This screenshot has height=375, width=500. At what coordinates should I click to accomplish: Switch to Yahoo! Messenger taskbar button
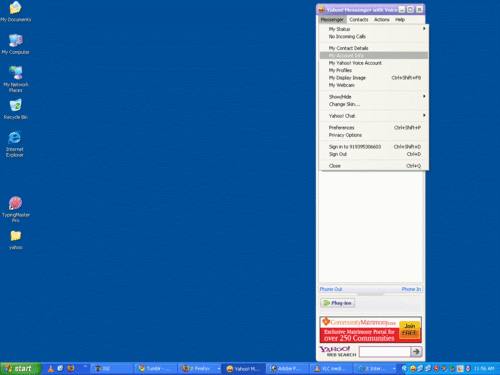244,369
